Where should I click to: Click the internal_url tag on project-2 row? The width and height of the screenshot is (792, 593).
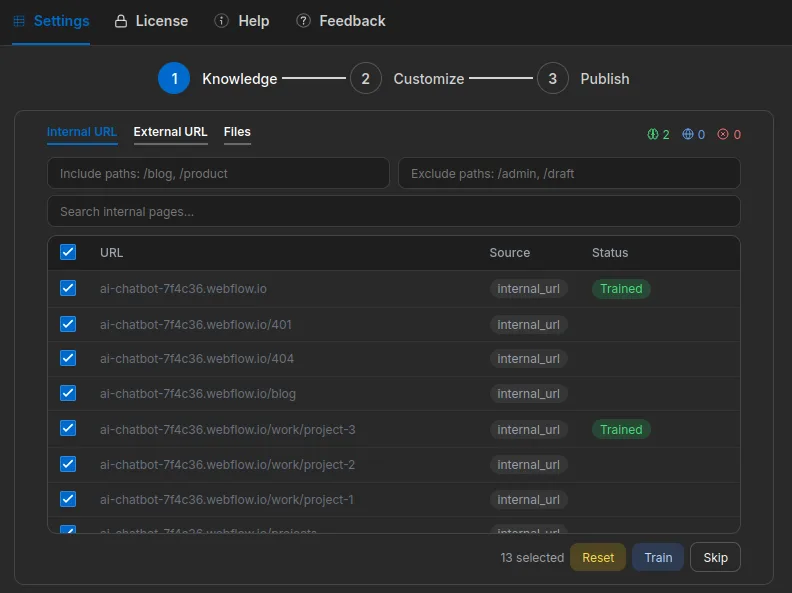point(528,465)
